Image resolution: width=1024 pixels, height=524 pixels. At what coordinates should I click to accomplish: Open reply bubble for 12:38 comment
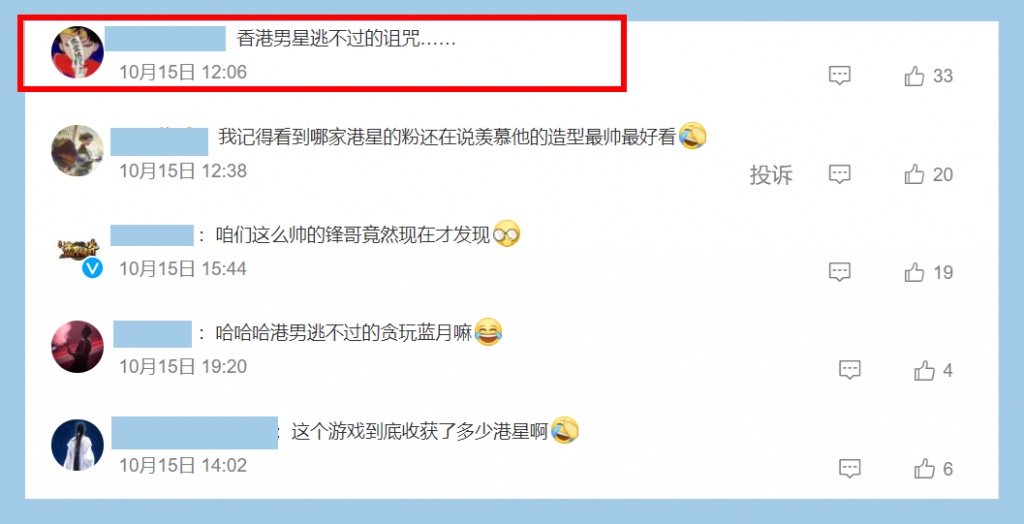point(839,174)
